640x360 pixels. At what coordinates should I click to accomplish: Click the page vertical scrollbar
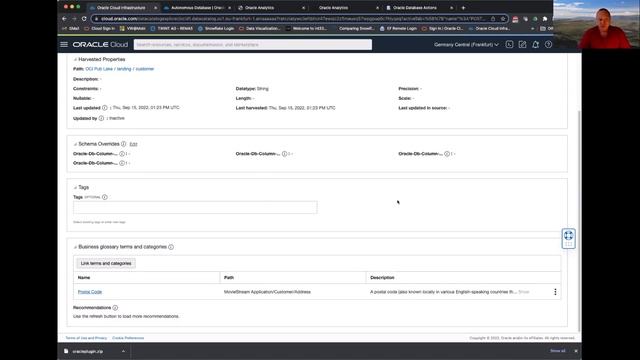tap(580, 220)
